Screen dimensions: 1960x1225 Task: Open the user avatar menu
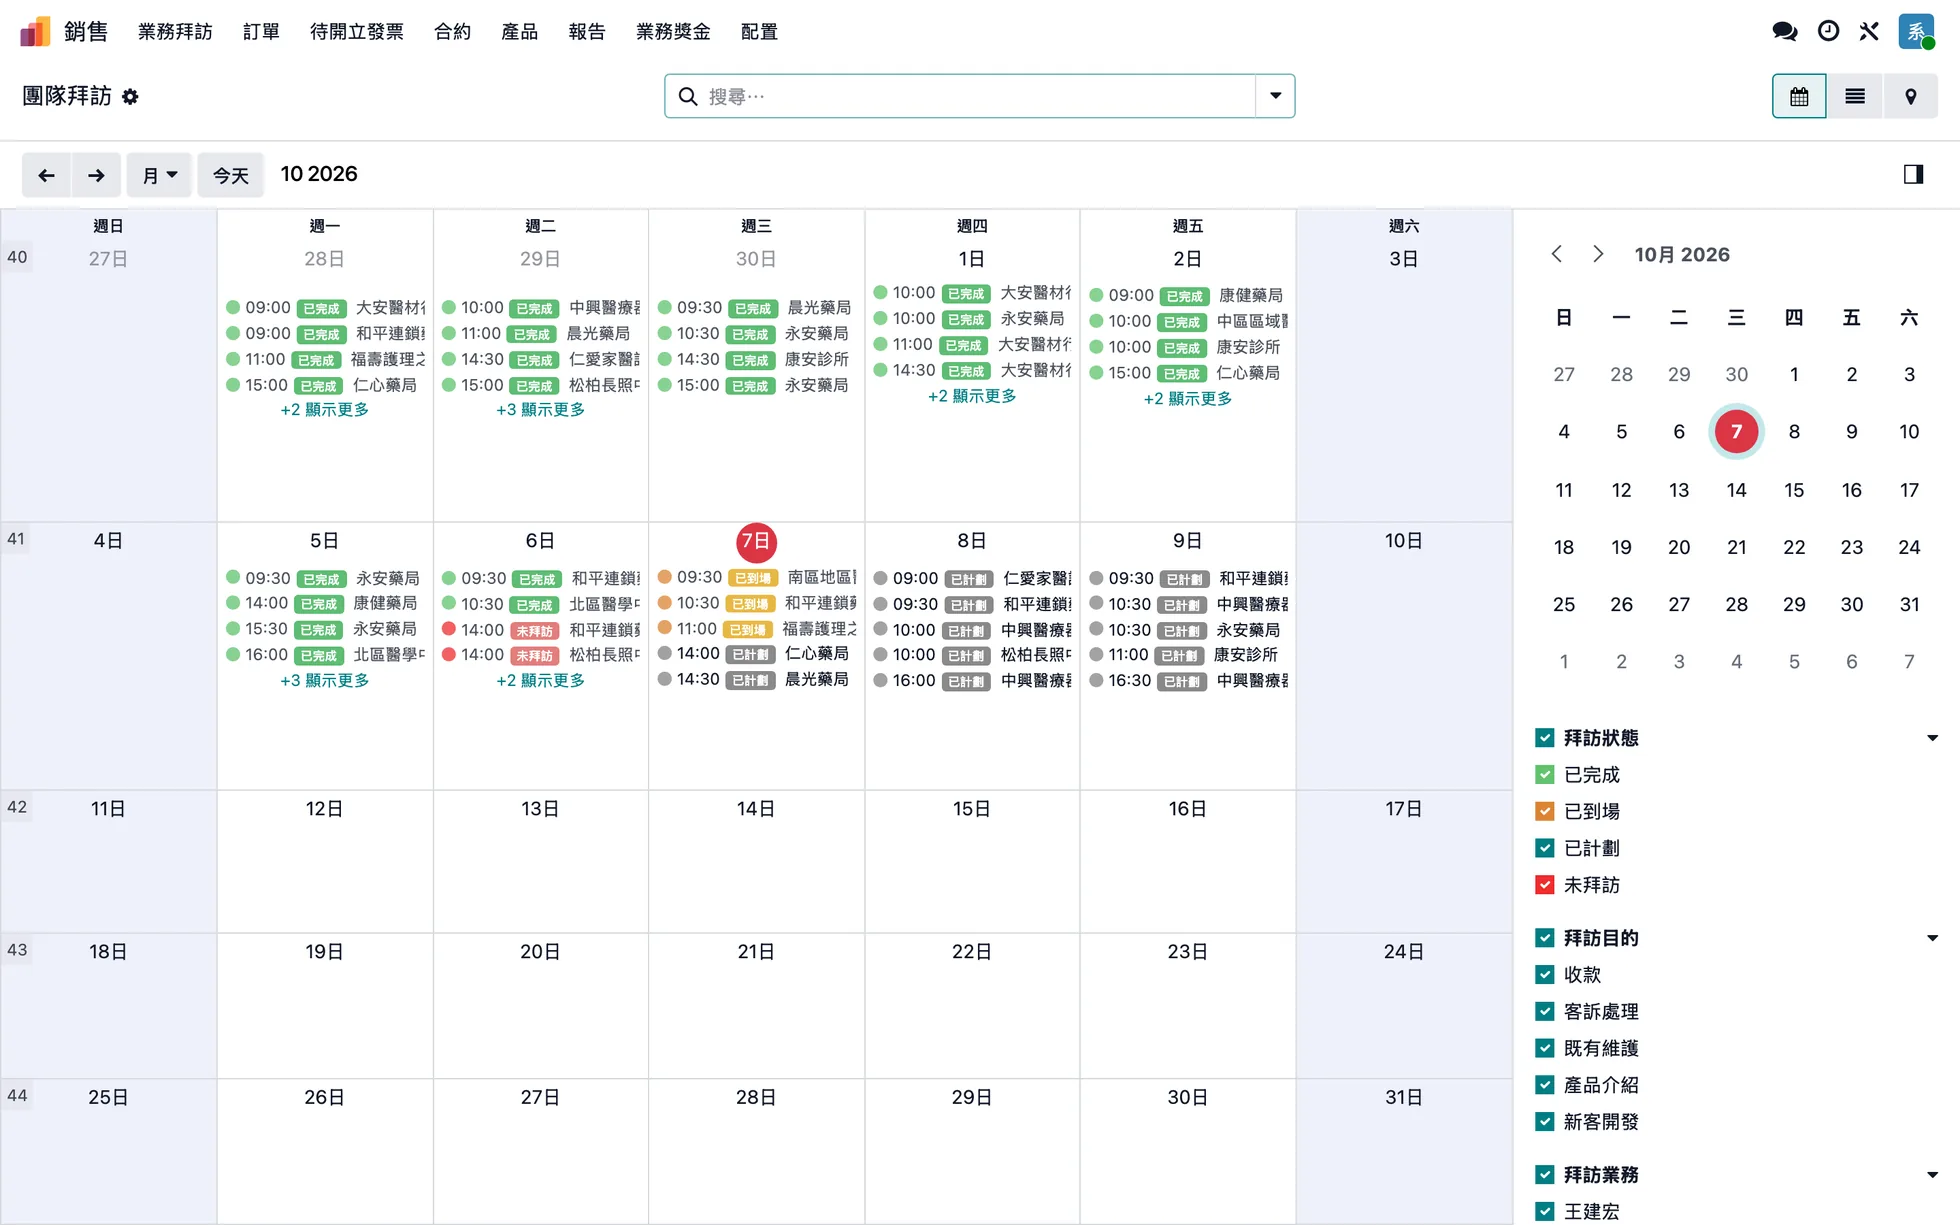tap(1916, 32)
